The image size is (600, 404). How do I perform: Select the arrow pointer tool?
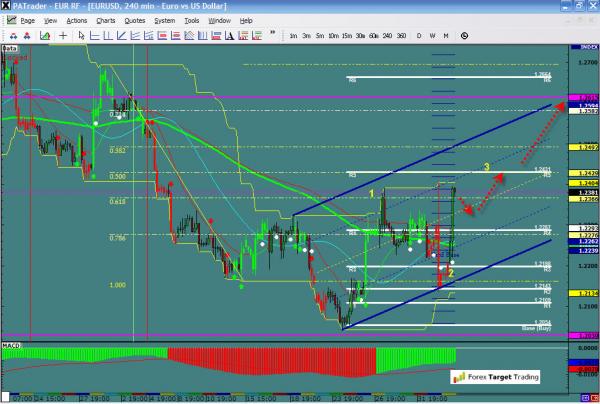click(x=81, y=36)
